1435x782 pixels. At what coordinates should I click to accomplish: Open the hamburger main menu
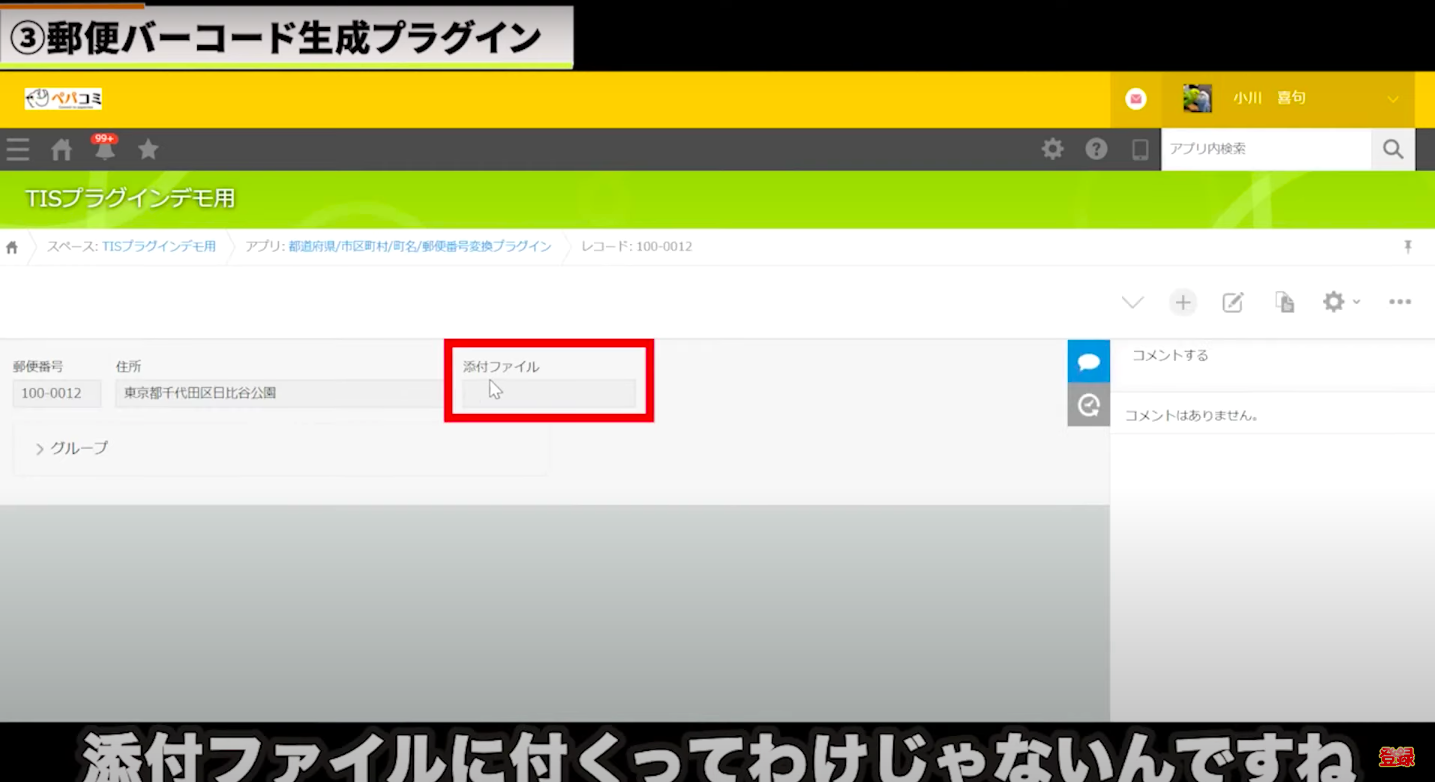tap(18, 150)
